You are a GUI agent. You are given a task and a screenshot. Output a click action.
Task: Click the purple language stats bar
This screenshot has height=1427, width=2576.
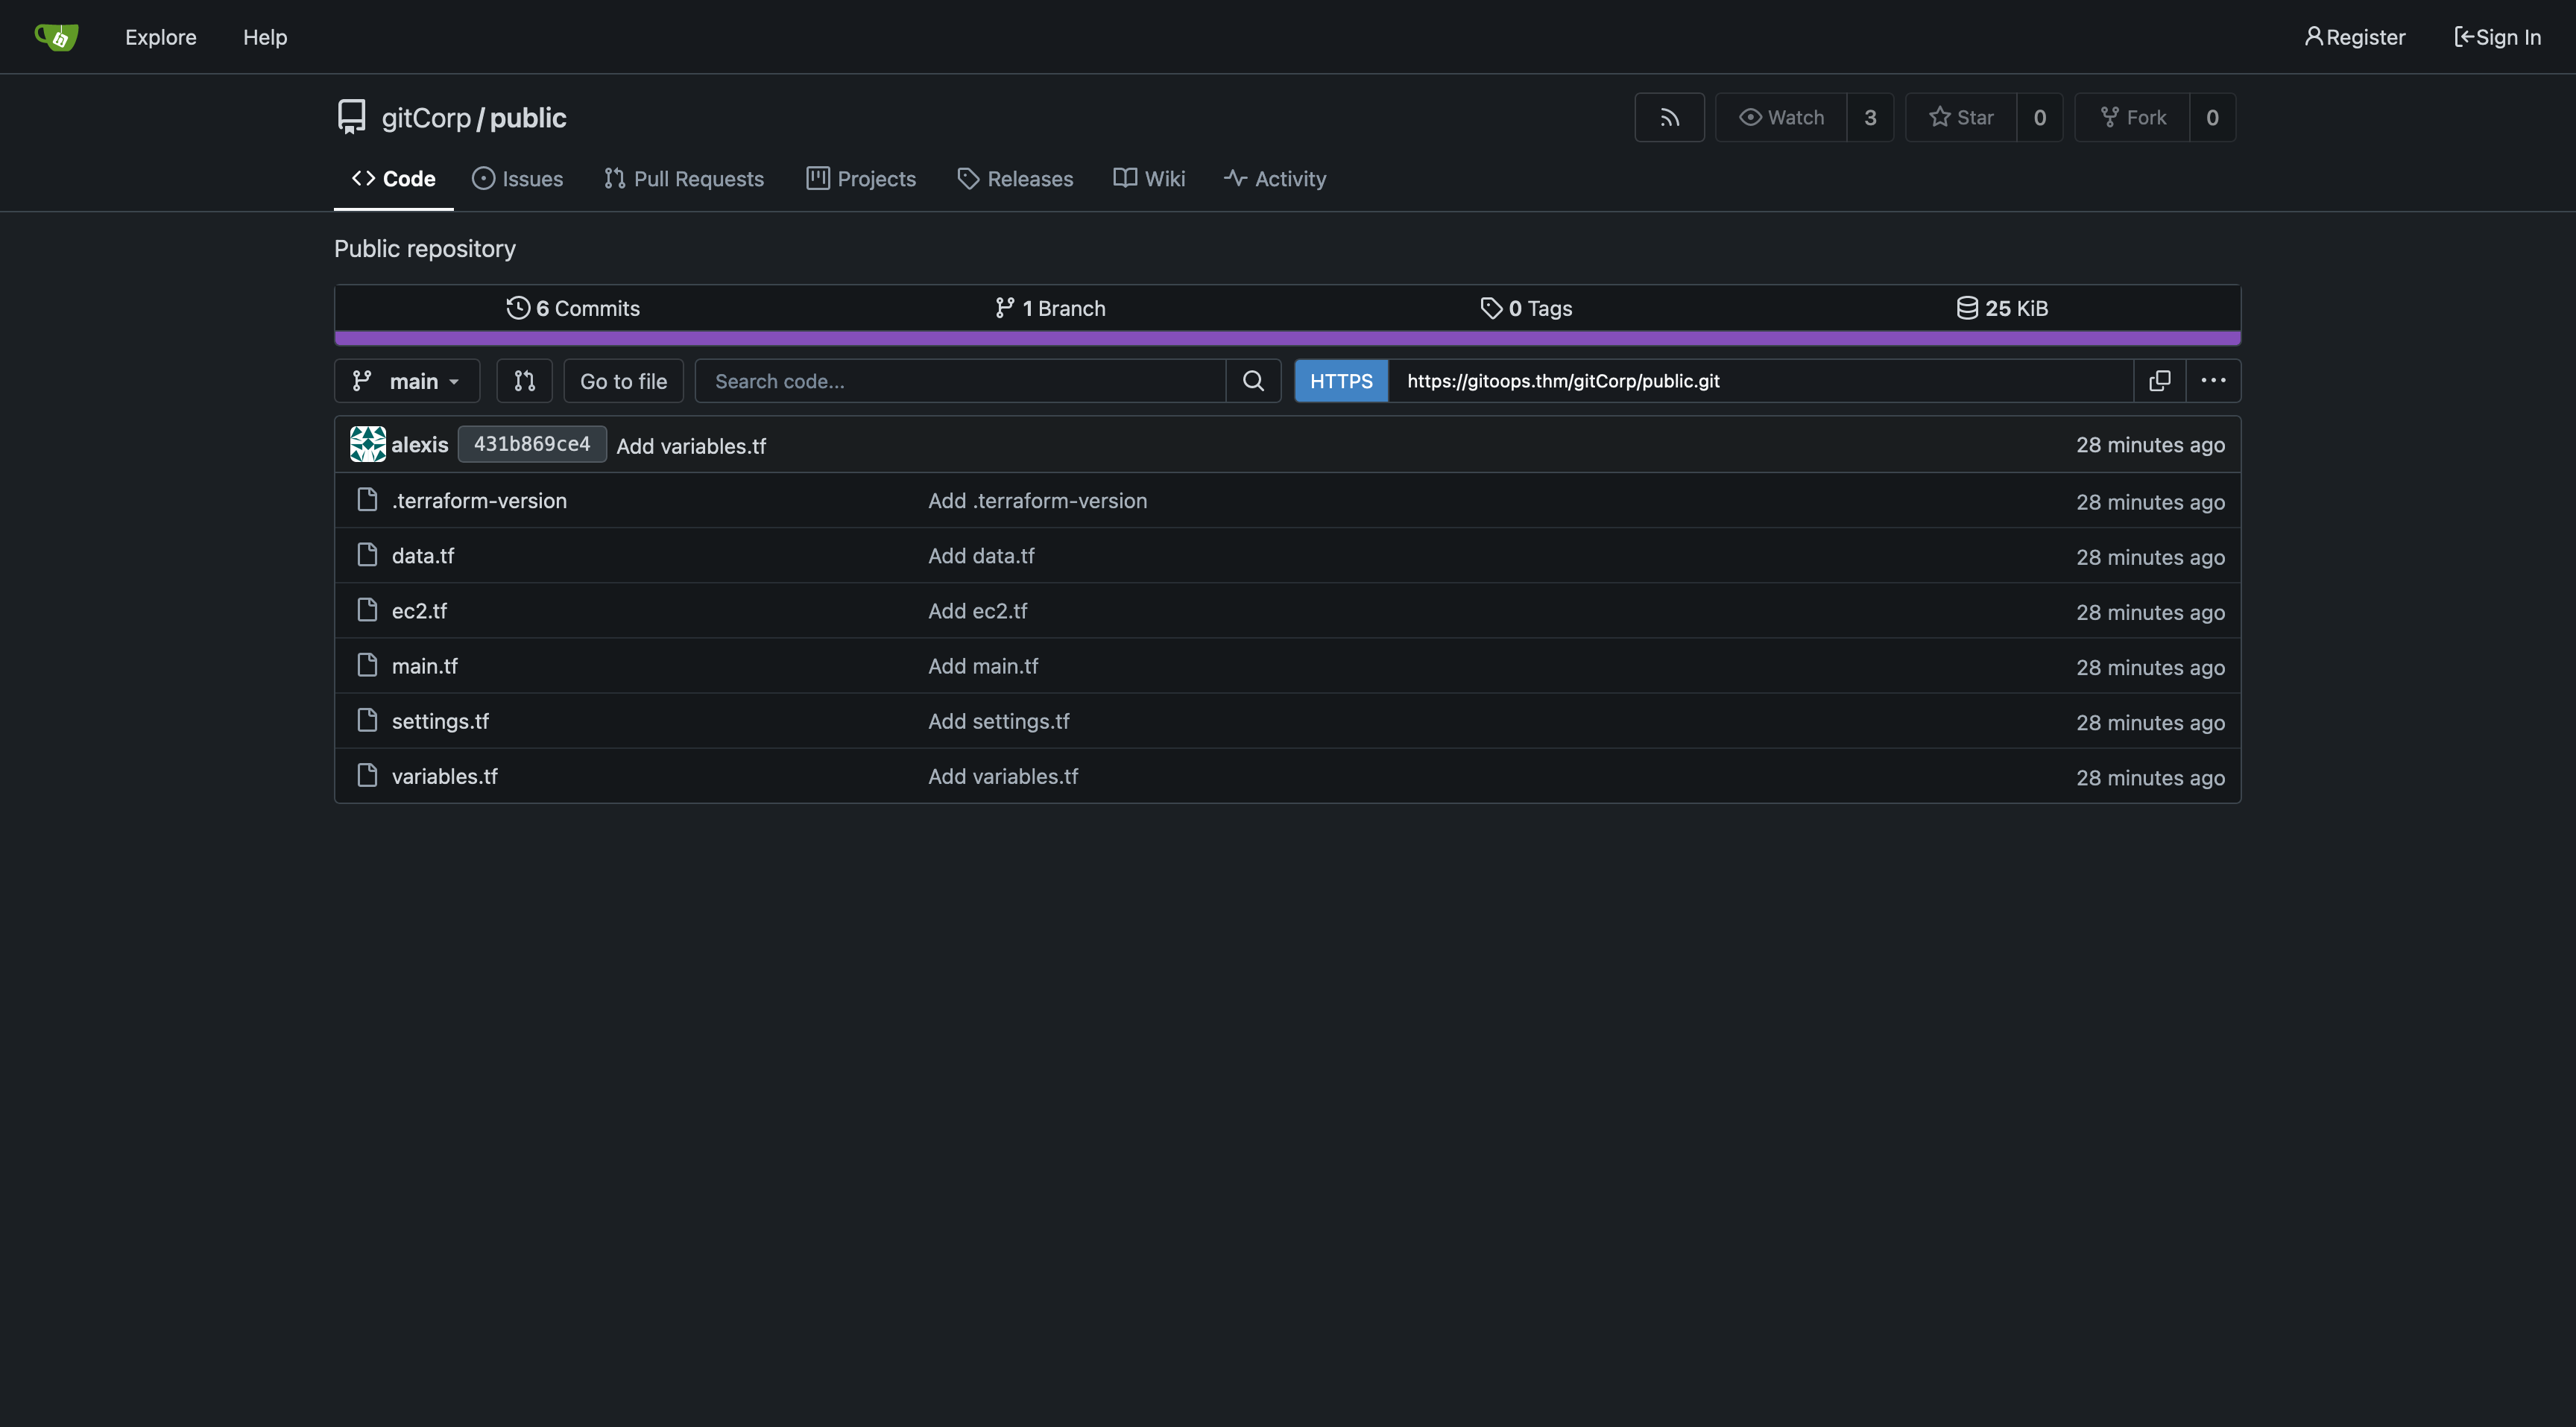[1287, 338]
